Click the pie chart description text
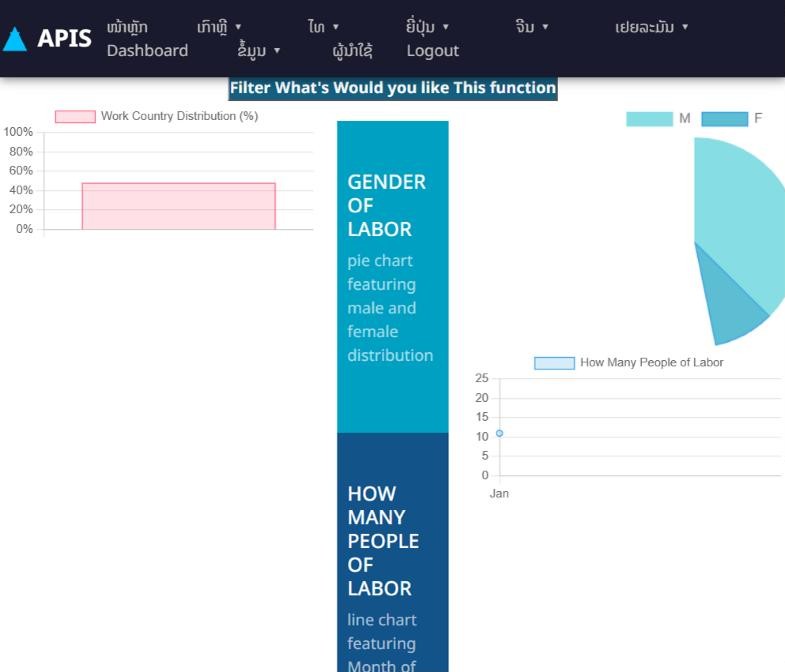Viewport: 785px width, 672px height. [x=390, y=308]
